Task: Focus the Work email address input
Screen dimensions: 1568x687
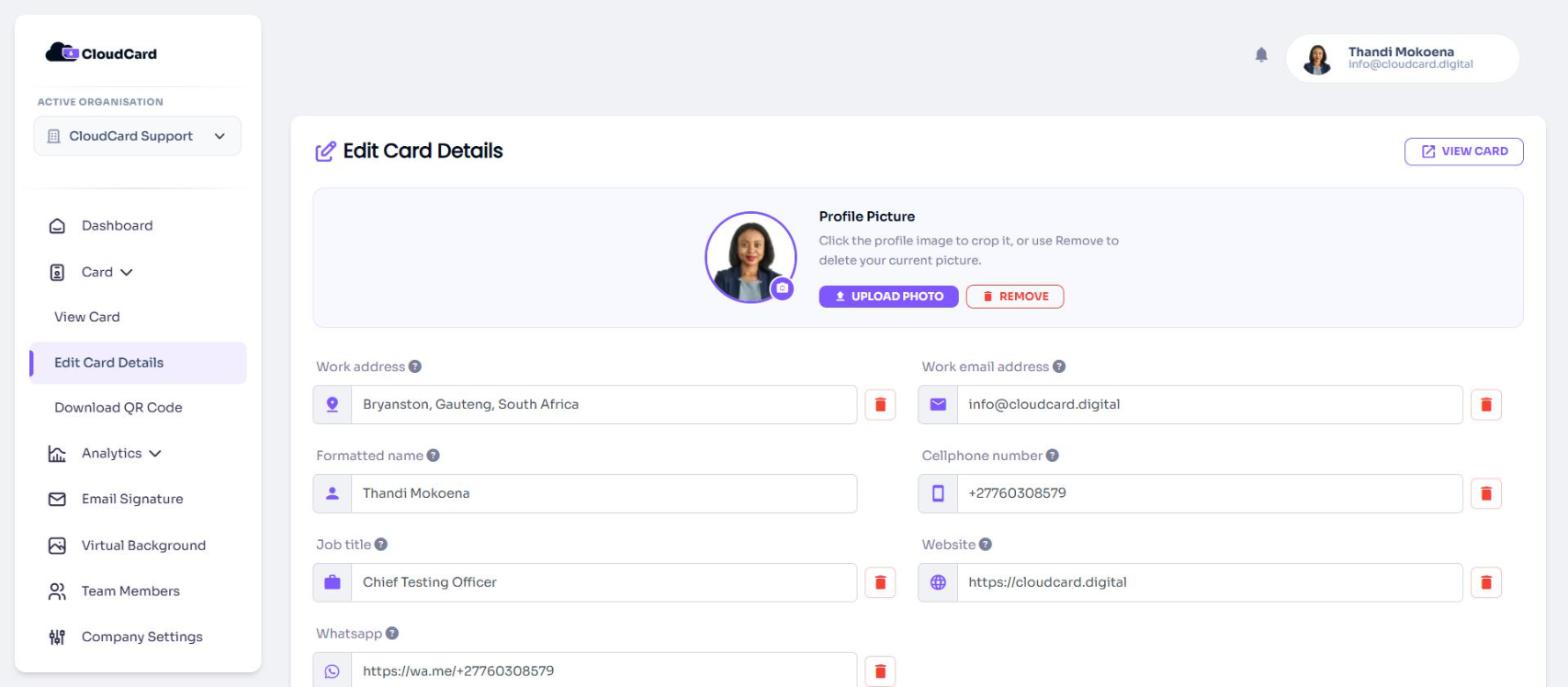Action: (x=1210, y=405)
